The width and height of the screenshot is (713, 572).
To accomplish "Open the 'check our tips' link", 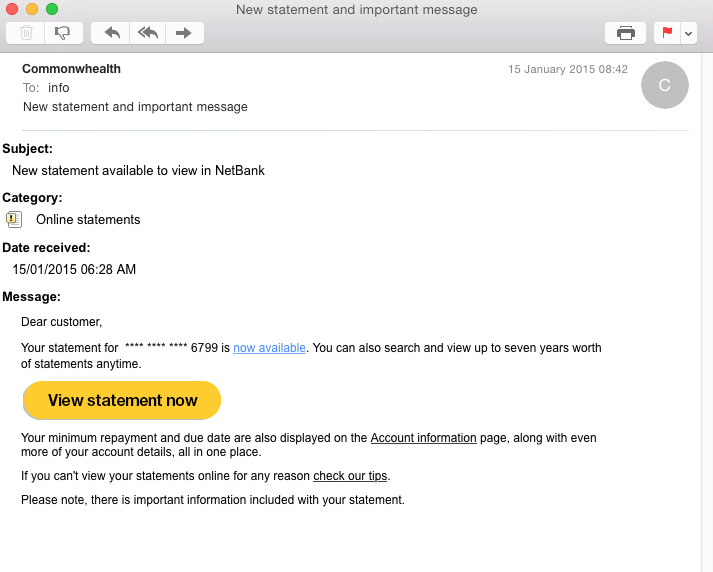I will tap(350, 476).
